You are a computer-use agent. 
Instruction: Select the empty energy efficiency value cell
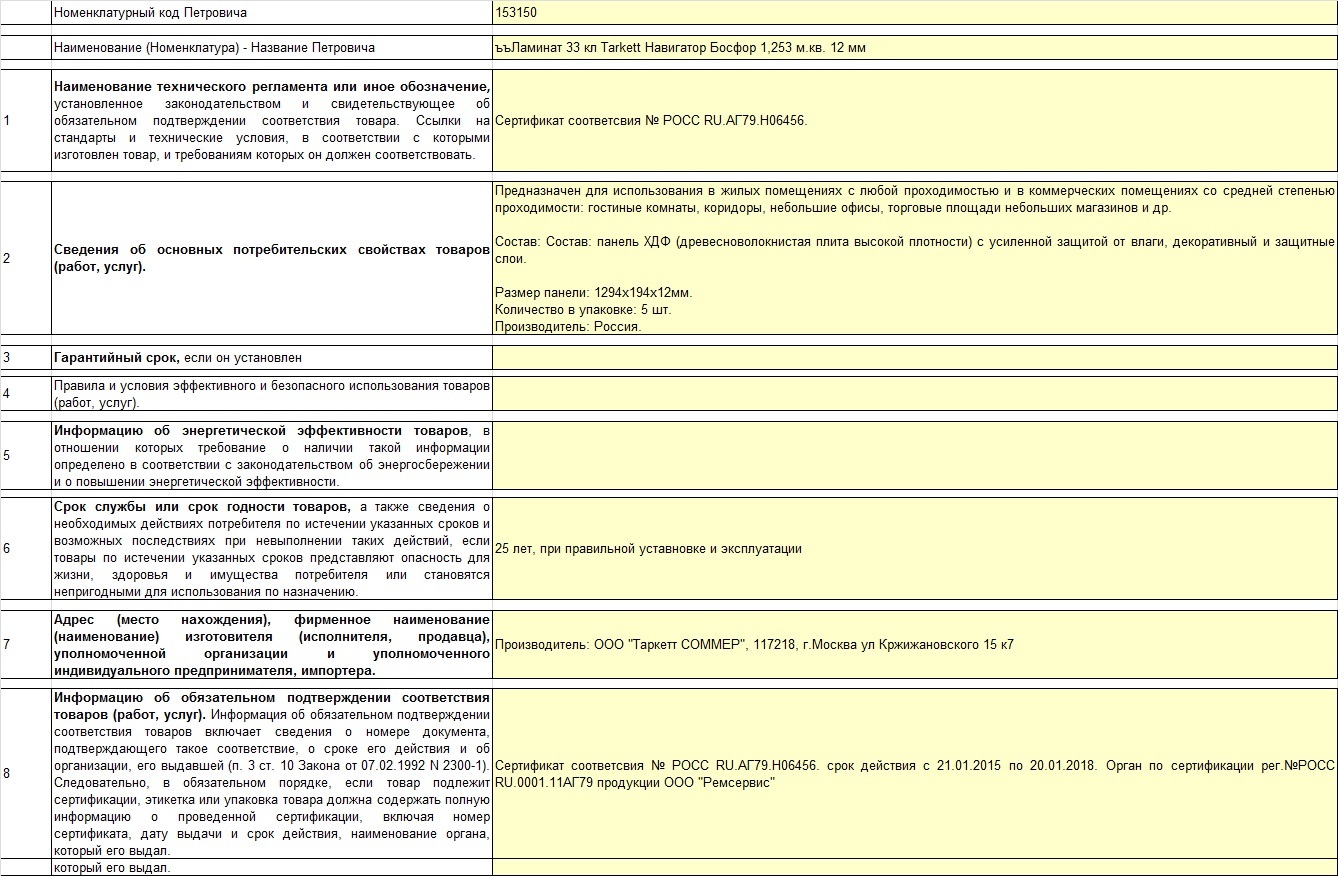(x=914, y=456)
